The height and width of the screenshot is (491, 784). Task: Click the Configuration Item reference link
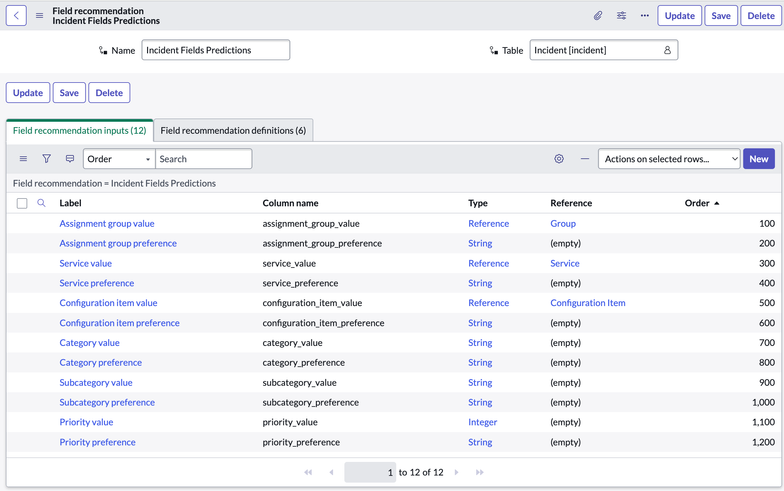(x=588, y=303)
